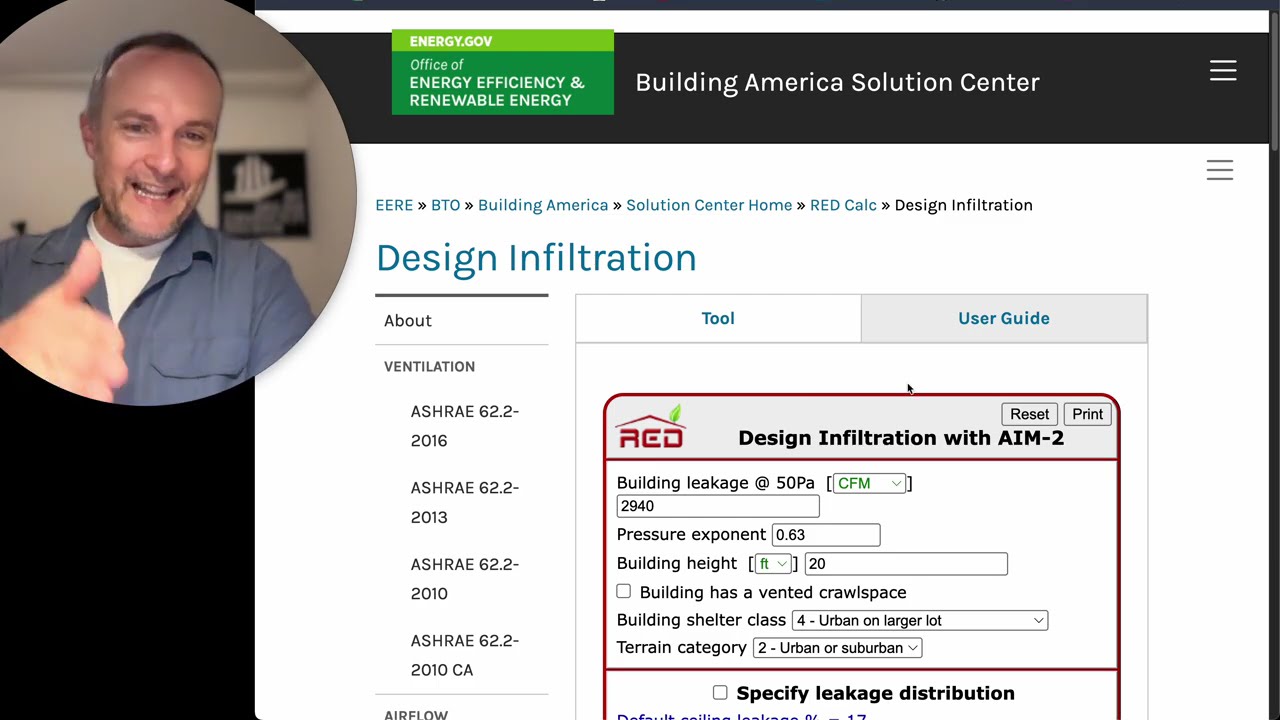Follow the BTO breadcrumb link
The width and height of the screenshot is (1280, 720).
pos(446,205)
